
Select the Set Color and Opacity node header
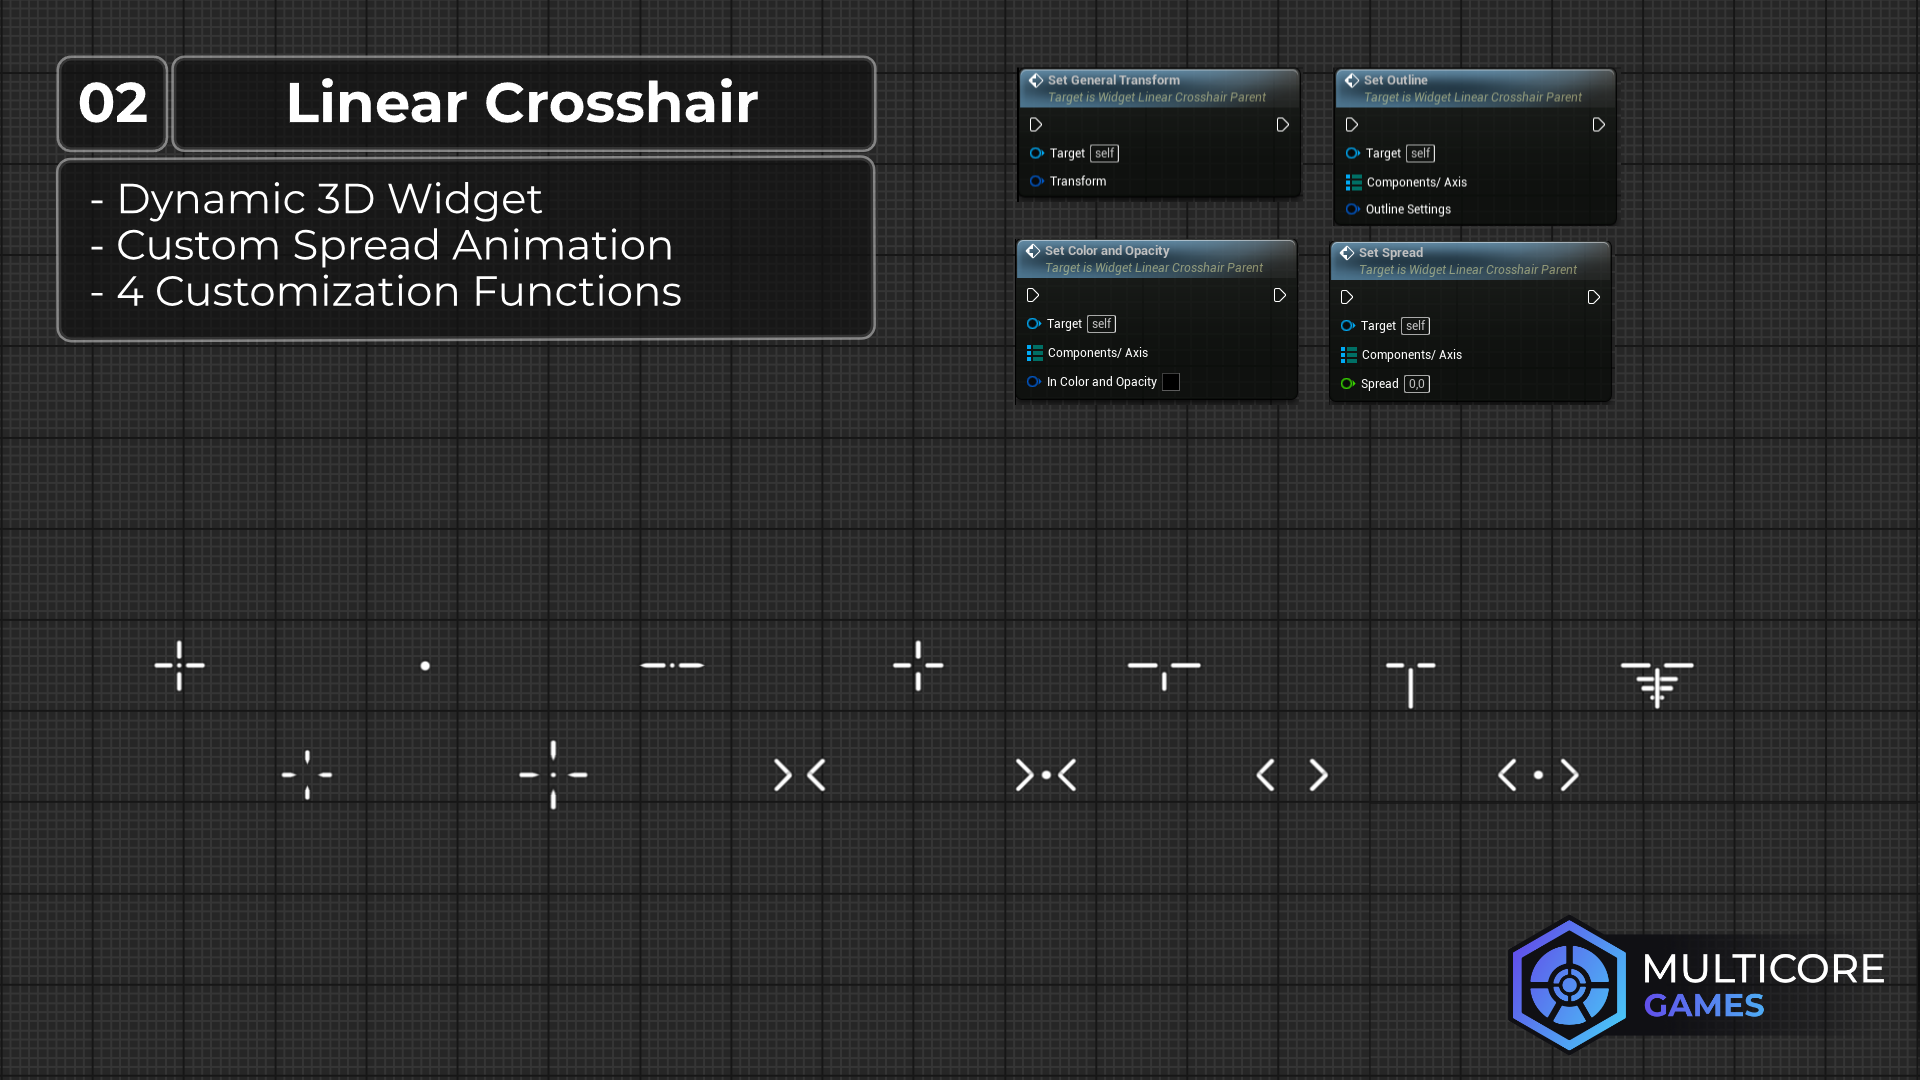pyautogui.click(x=1106, y=251)
